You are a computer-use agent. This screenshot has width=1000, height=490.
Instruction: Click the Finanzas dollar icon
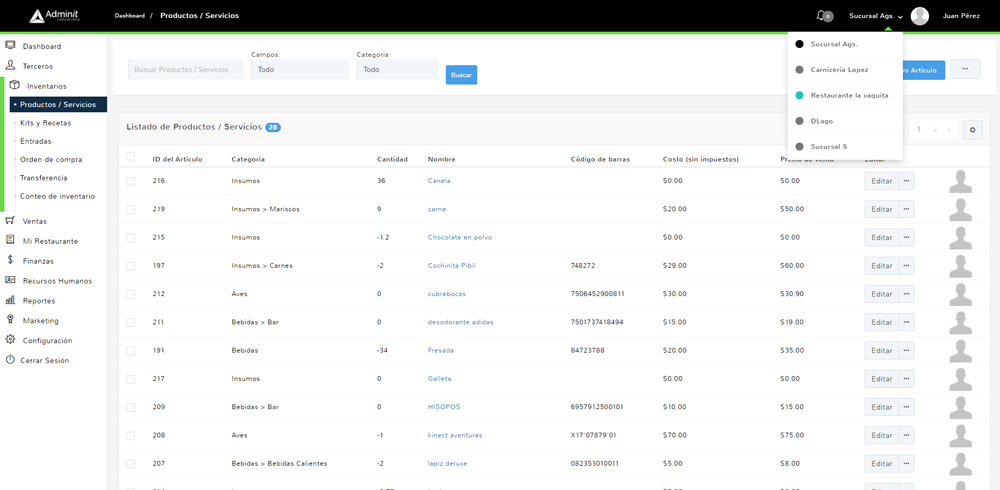click(10, 260)
